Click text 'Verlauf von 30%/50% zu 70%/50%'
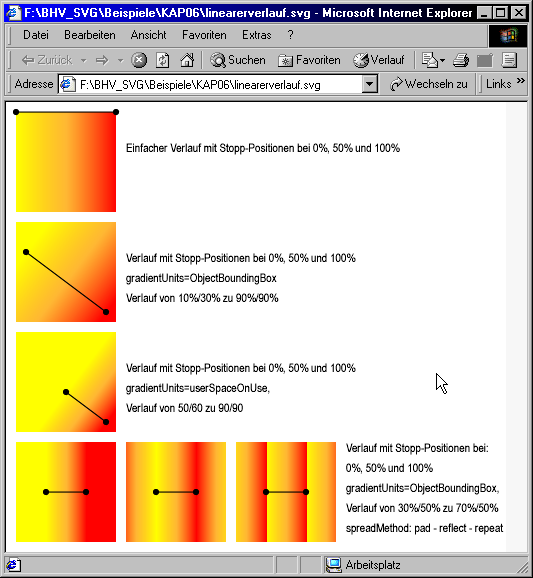This screenshot has height=578, width=533. click(x=422, y=508)
